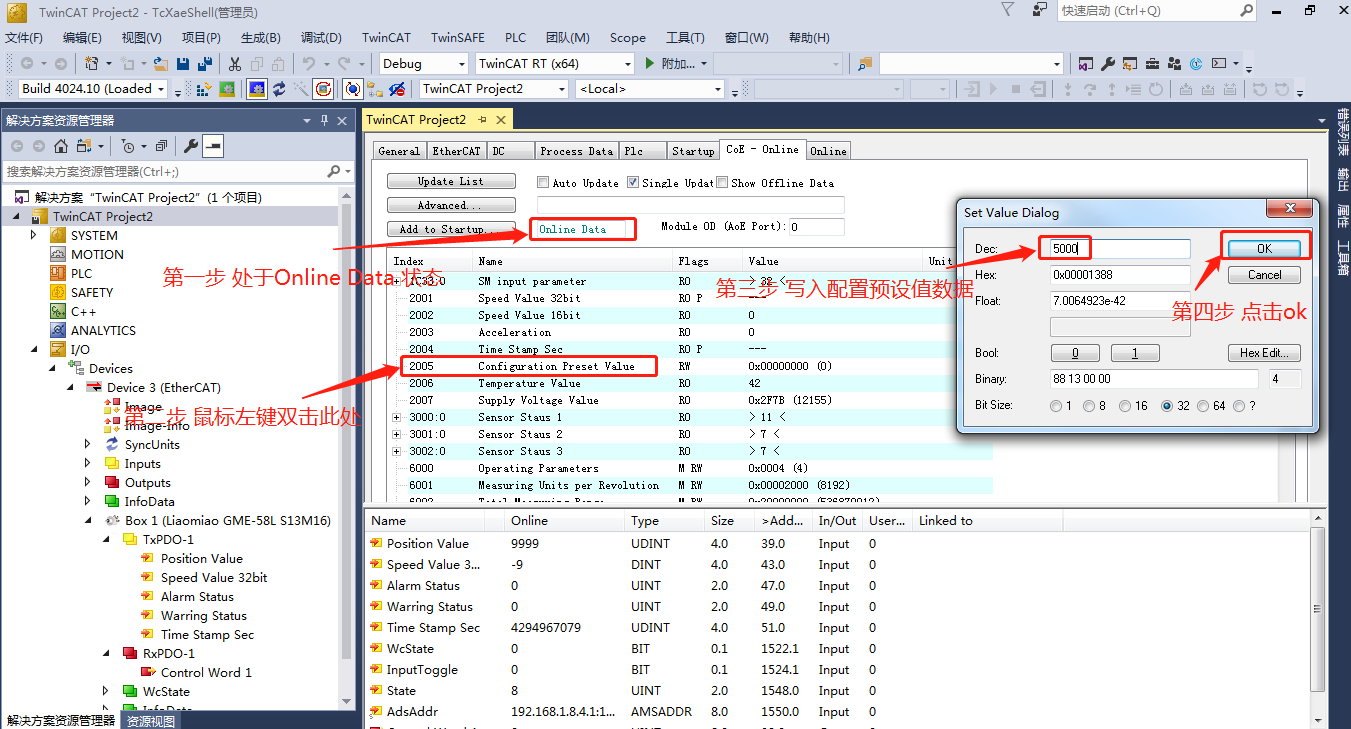The height and width of the screenshot is (729, 1351).
Task: Click the Home icon in Solution Explorer toolbar
Action: [x=61, y=146]
